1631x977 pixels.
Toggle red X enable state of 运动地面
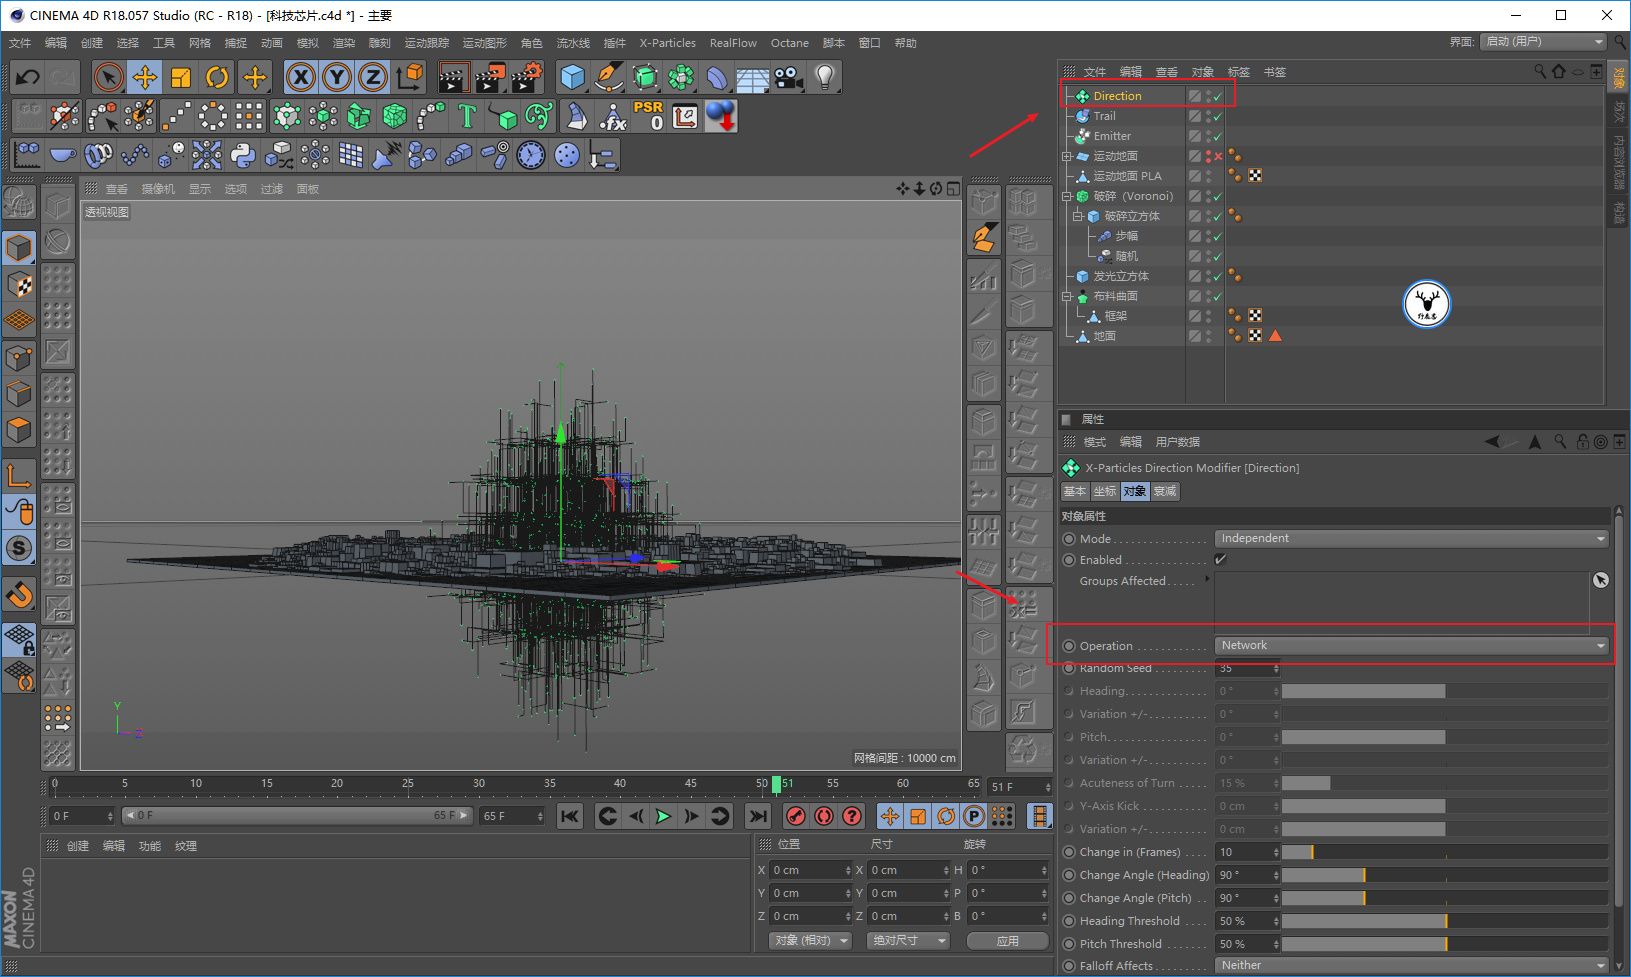click(x=1218, y=157)
